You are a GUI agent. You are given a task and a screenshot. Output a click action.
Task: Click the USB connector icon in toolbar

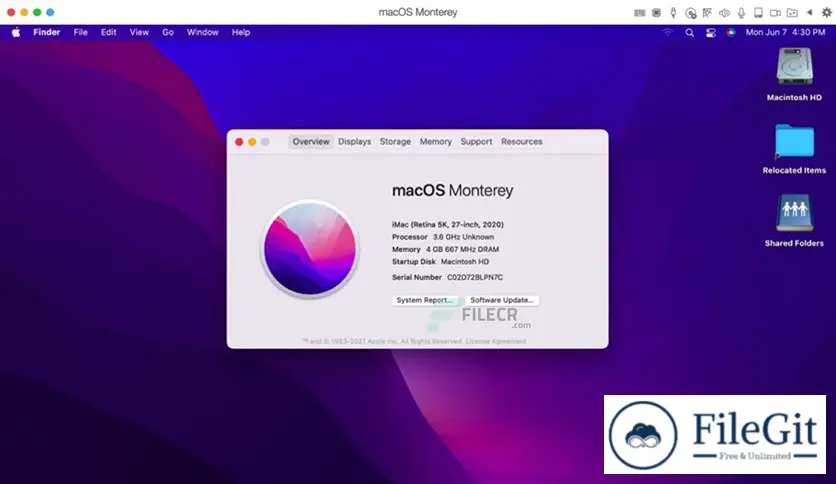[x=674, y=12]
